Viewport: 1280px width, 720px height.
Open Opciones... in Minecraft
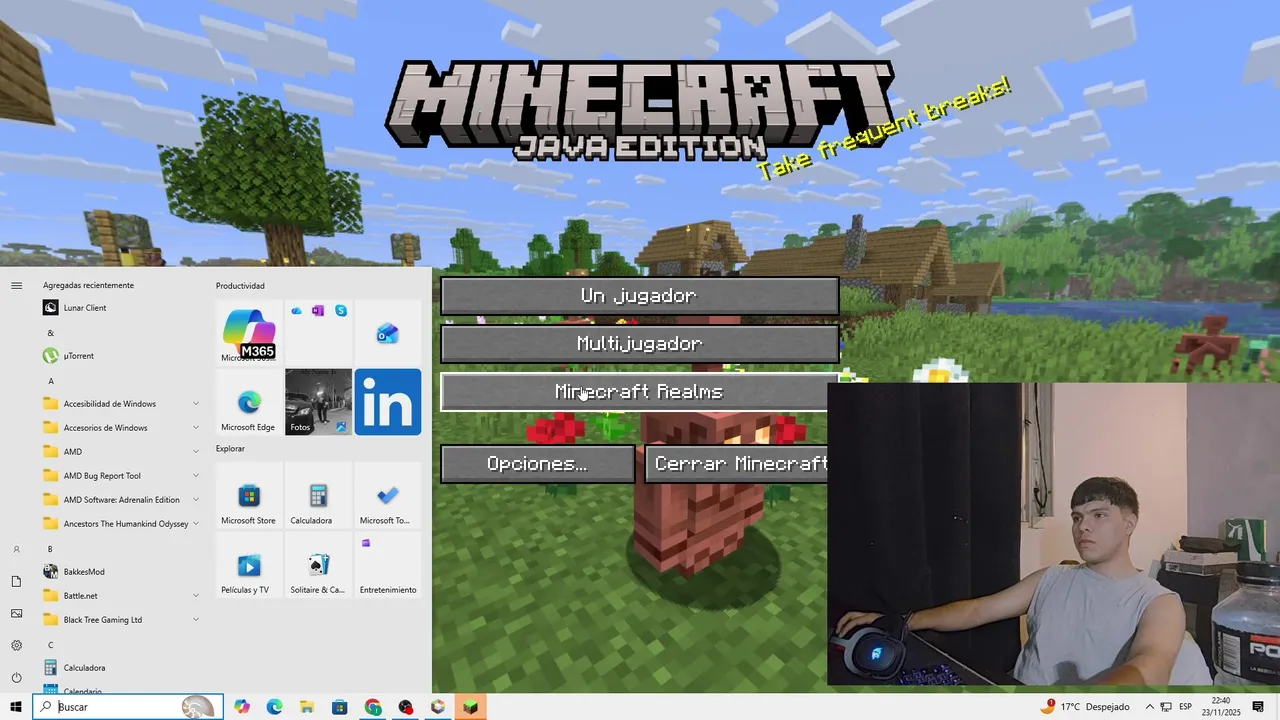coord(537,464)
